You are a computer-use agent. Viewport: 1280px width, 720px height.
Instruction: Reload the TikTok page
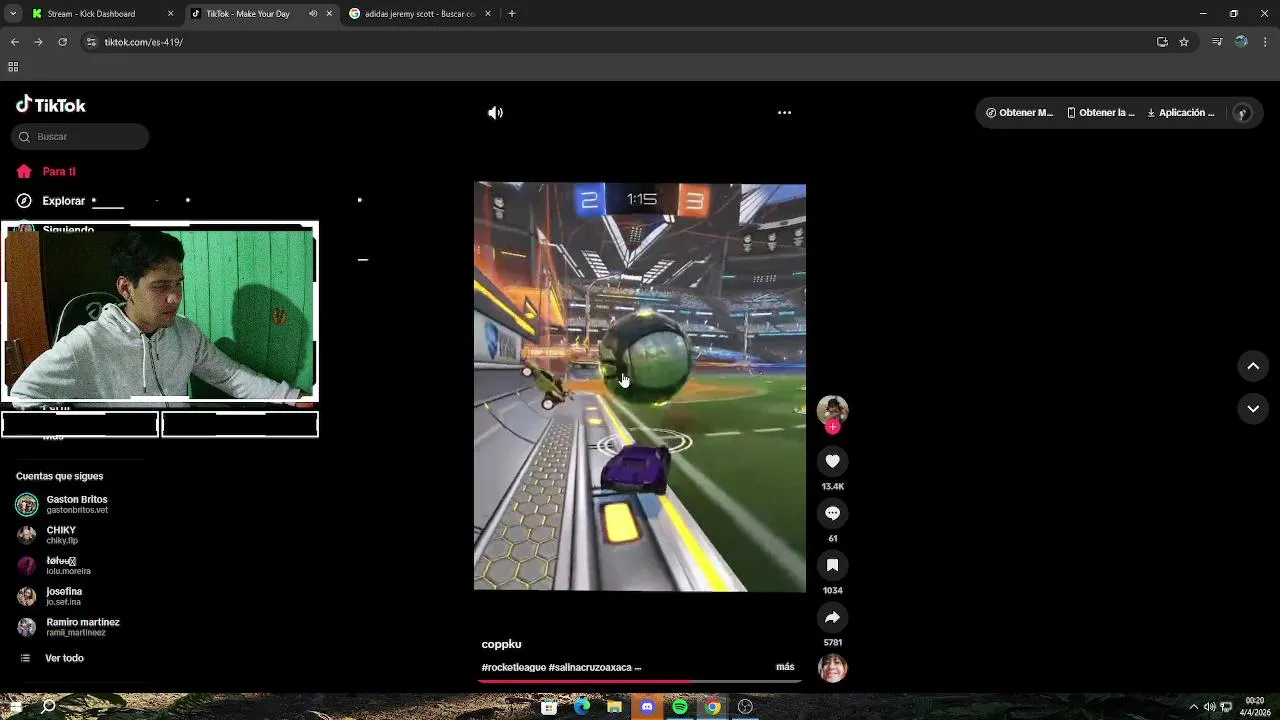coord(62,42)
